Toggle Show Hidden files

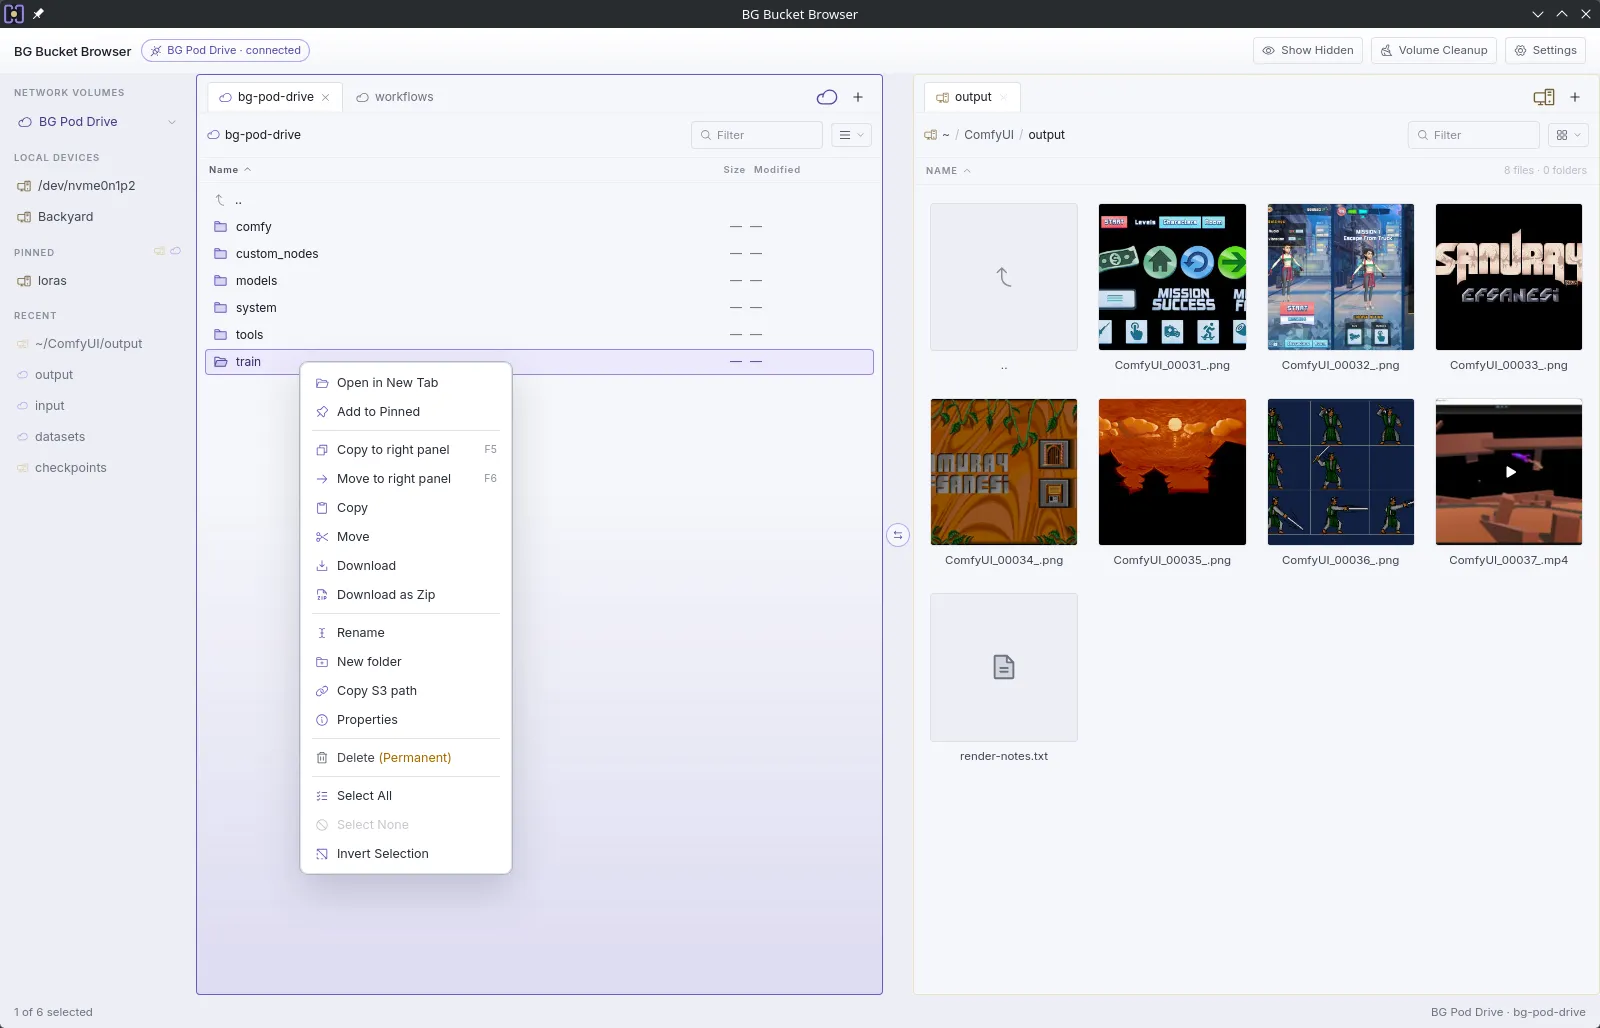click(x=1308, y=50)
